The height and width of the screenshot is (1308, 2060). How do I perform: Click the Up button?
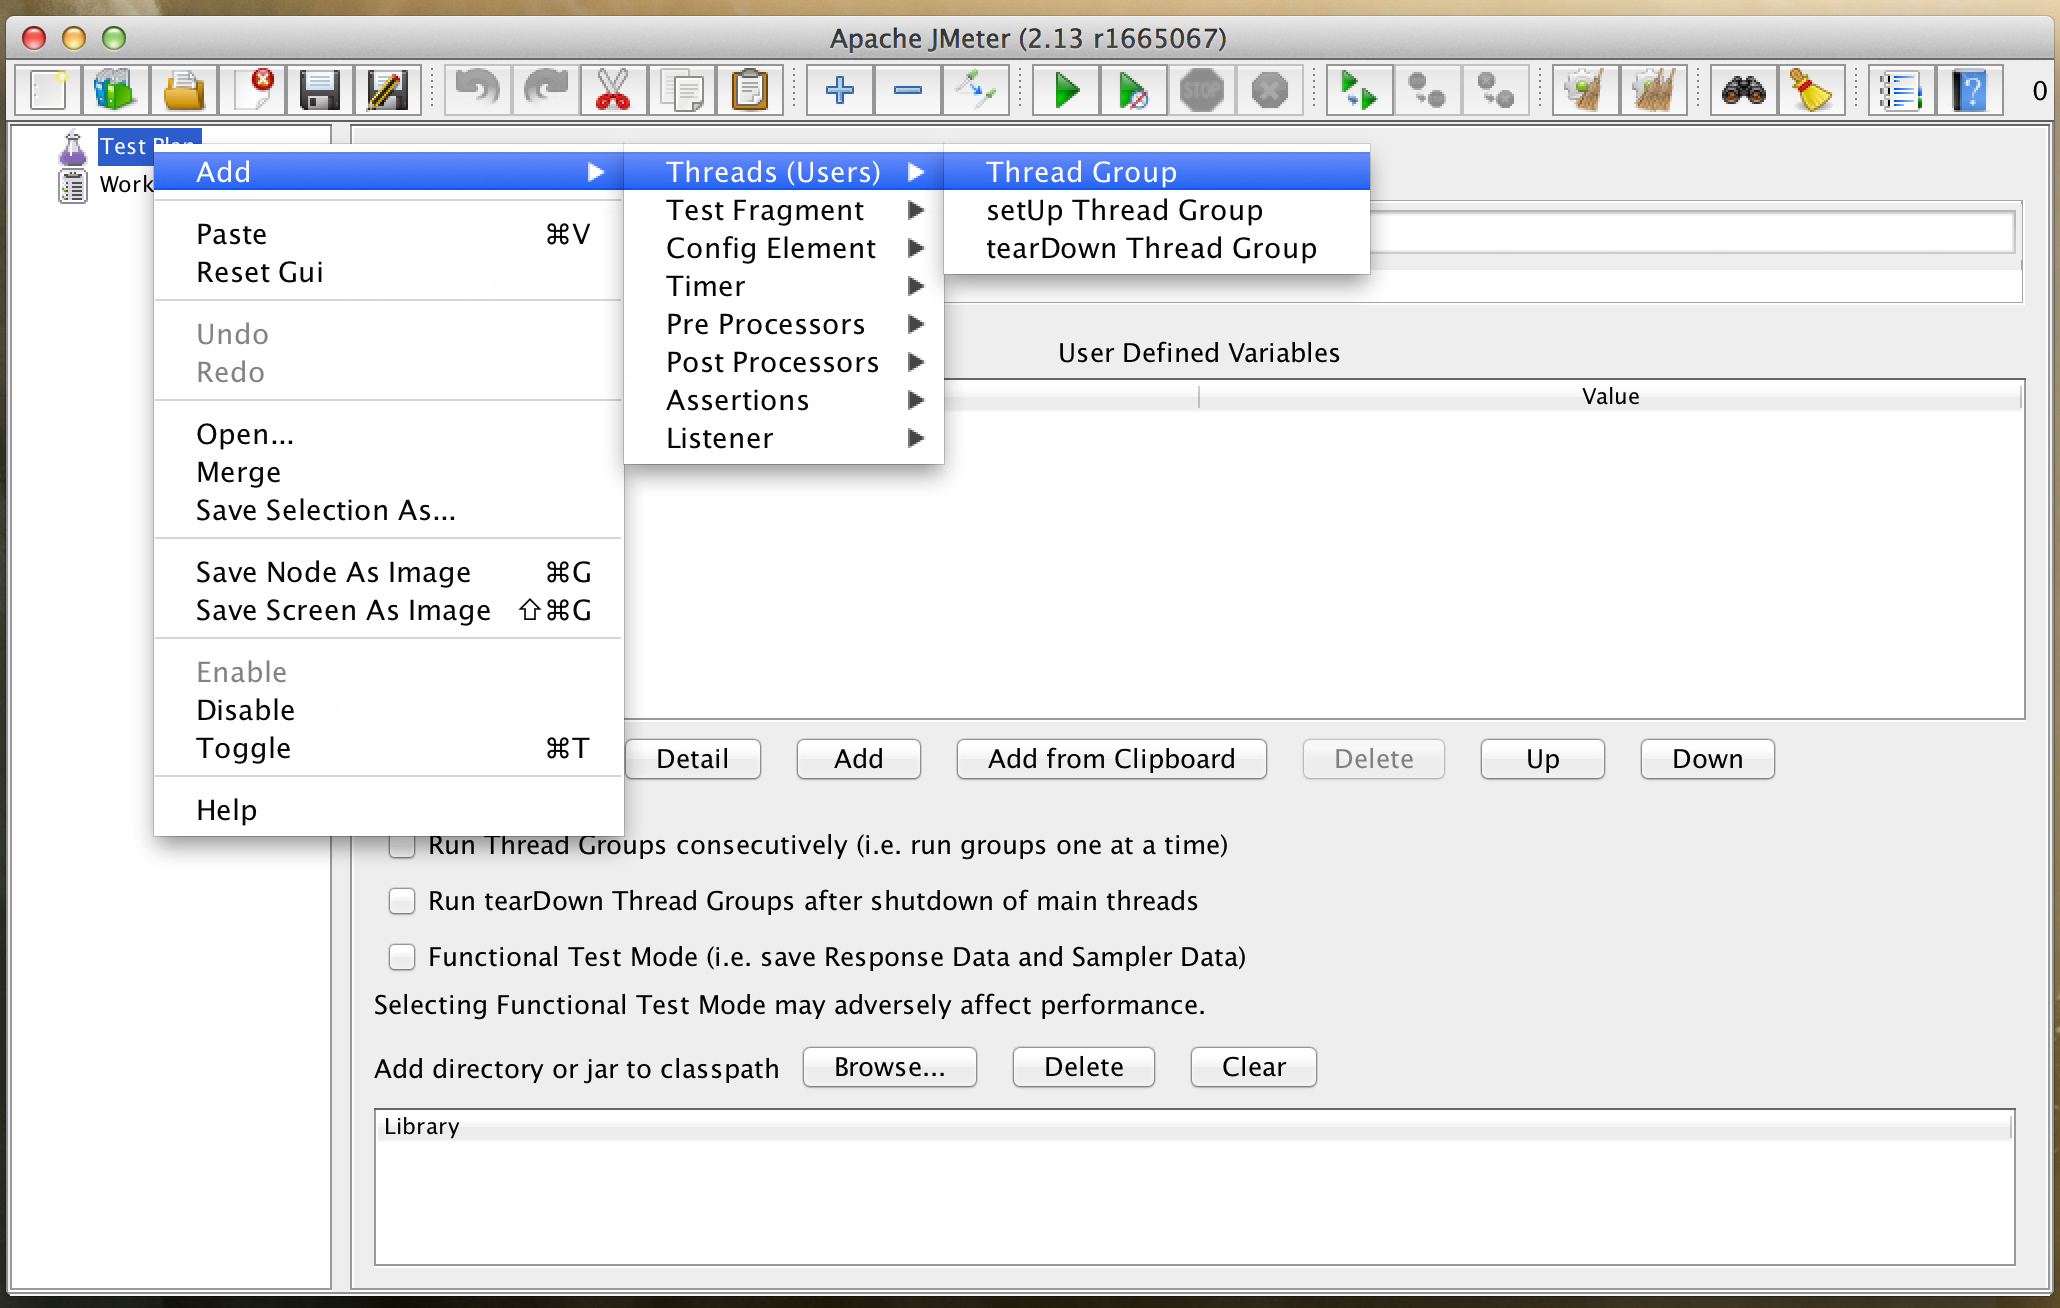point(1543,759)
